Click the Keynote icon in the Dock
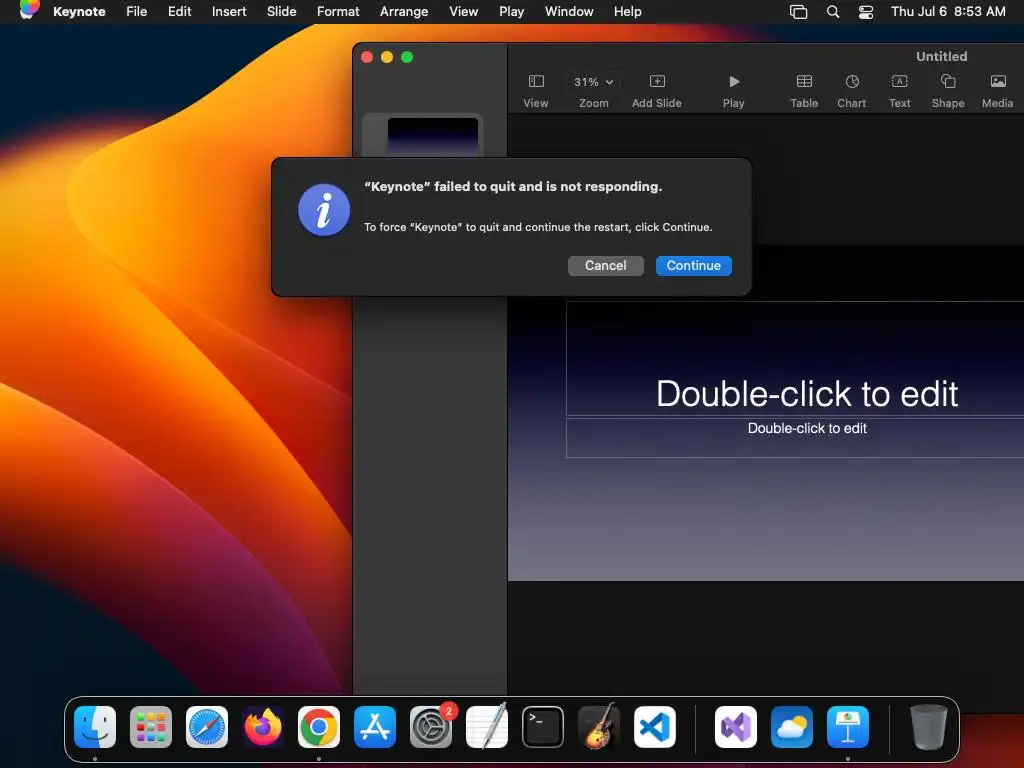The width and height of the screenshot is (1024, 768). (x=848, y=727)
